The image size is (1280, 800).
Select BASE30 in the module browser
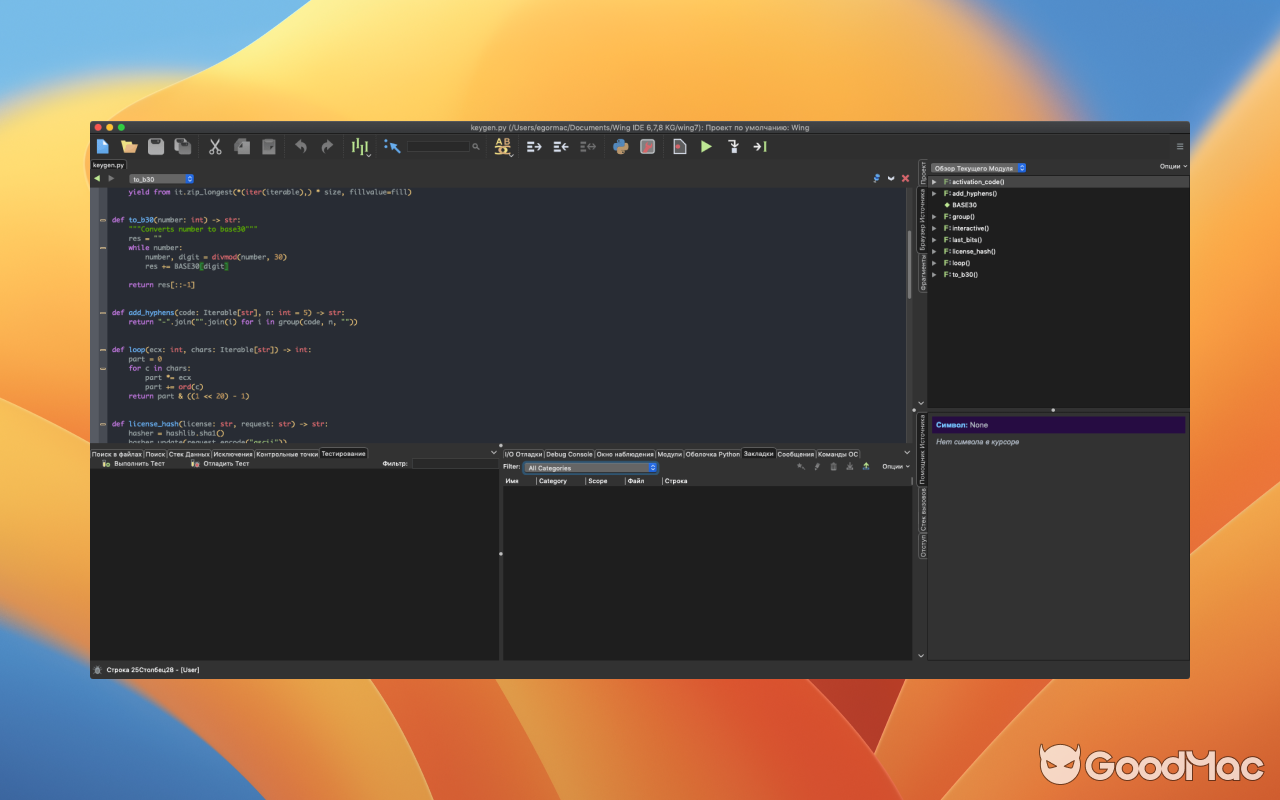pyautogui.click(x=965, y=205)
